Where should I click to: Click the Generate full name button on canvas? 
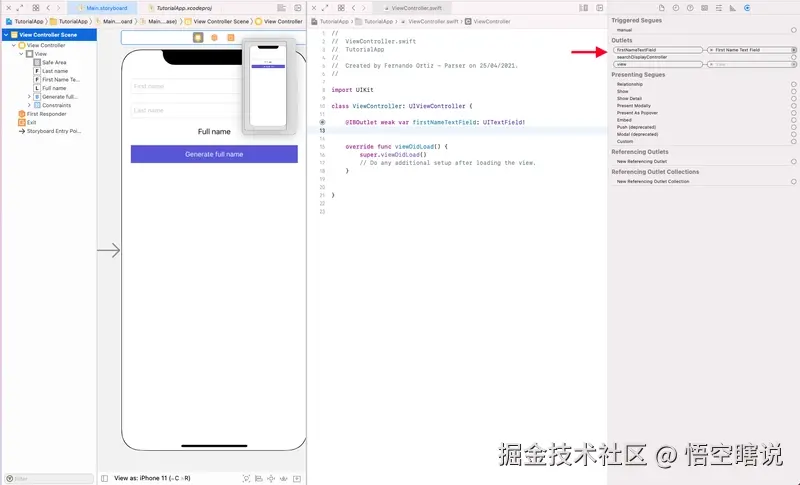tap(214, 154)
